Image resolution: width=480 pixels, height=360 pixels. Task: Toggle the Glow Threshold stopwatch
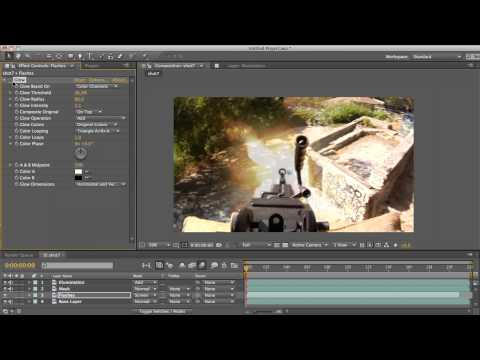click(x=16, y=93)
